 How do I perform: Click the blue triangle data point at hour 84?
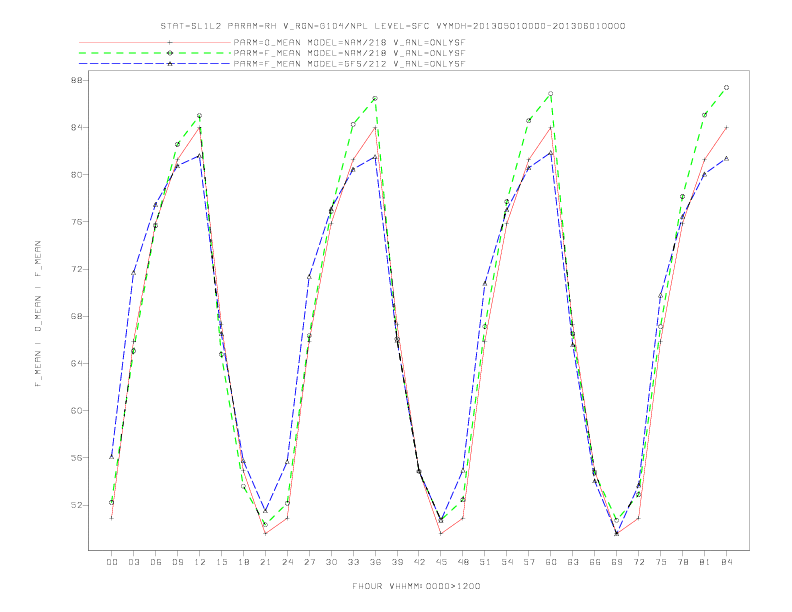coord(726,159)
